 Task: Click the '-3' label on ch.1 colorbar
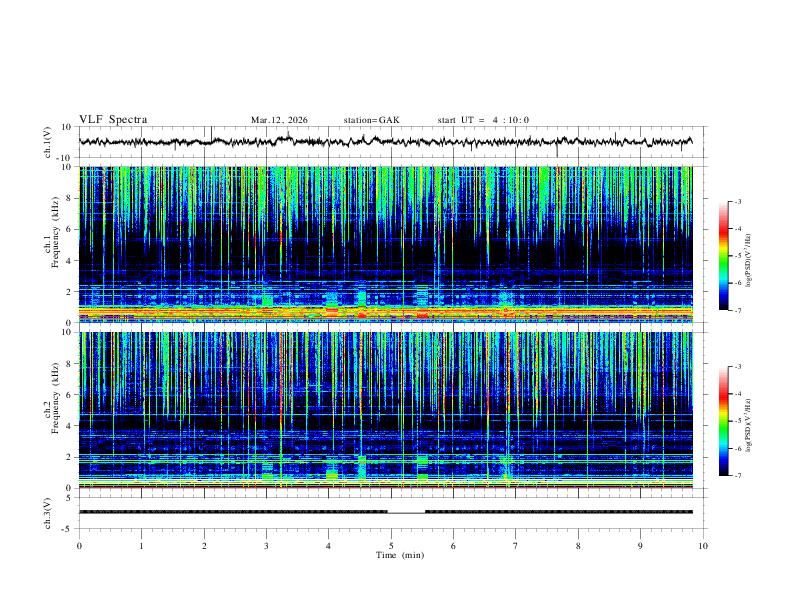[x=737, y=201]
